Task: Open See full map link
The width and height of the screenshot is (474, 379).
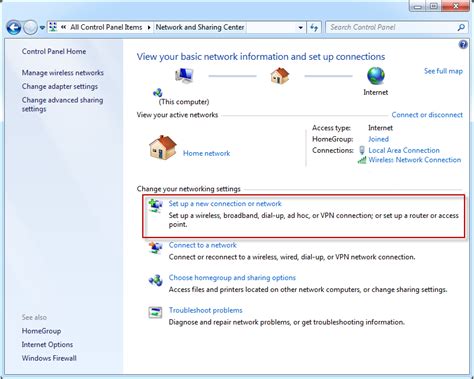Action: pyautogui.click(x=443, y=71)
